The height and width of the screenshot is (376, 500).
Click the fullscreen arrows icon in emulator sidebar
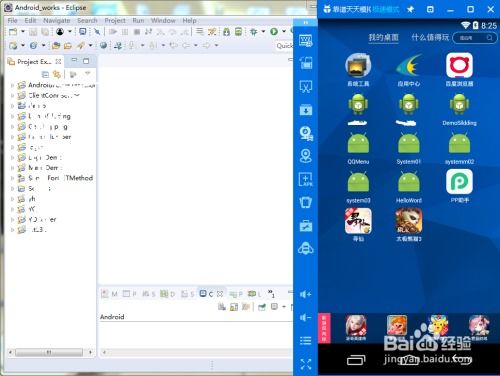(306, 364)
